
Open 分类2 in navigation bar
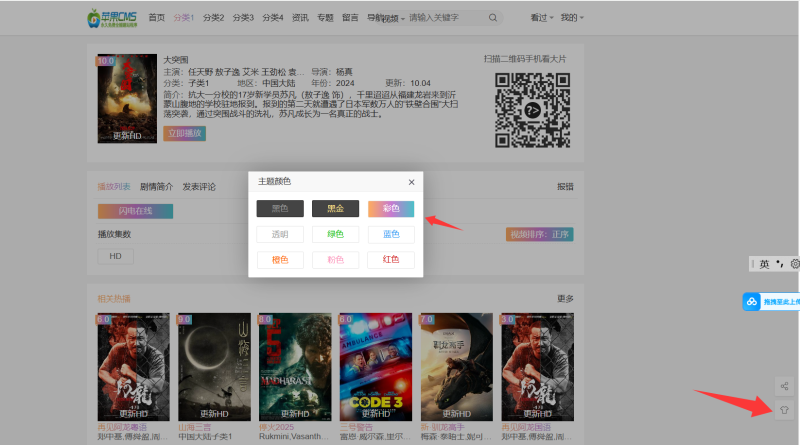(213, 18)
